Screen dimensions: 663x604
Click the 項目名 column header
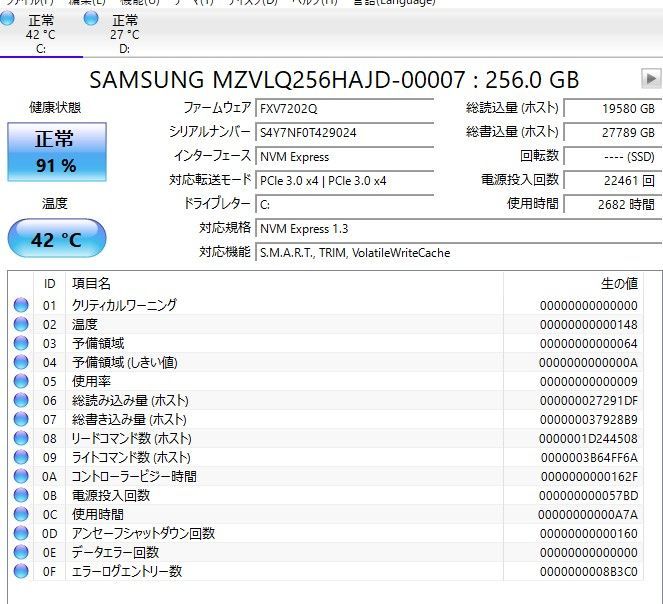point(92,284)
